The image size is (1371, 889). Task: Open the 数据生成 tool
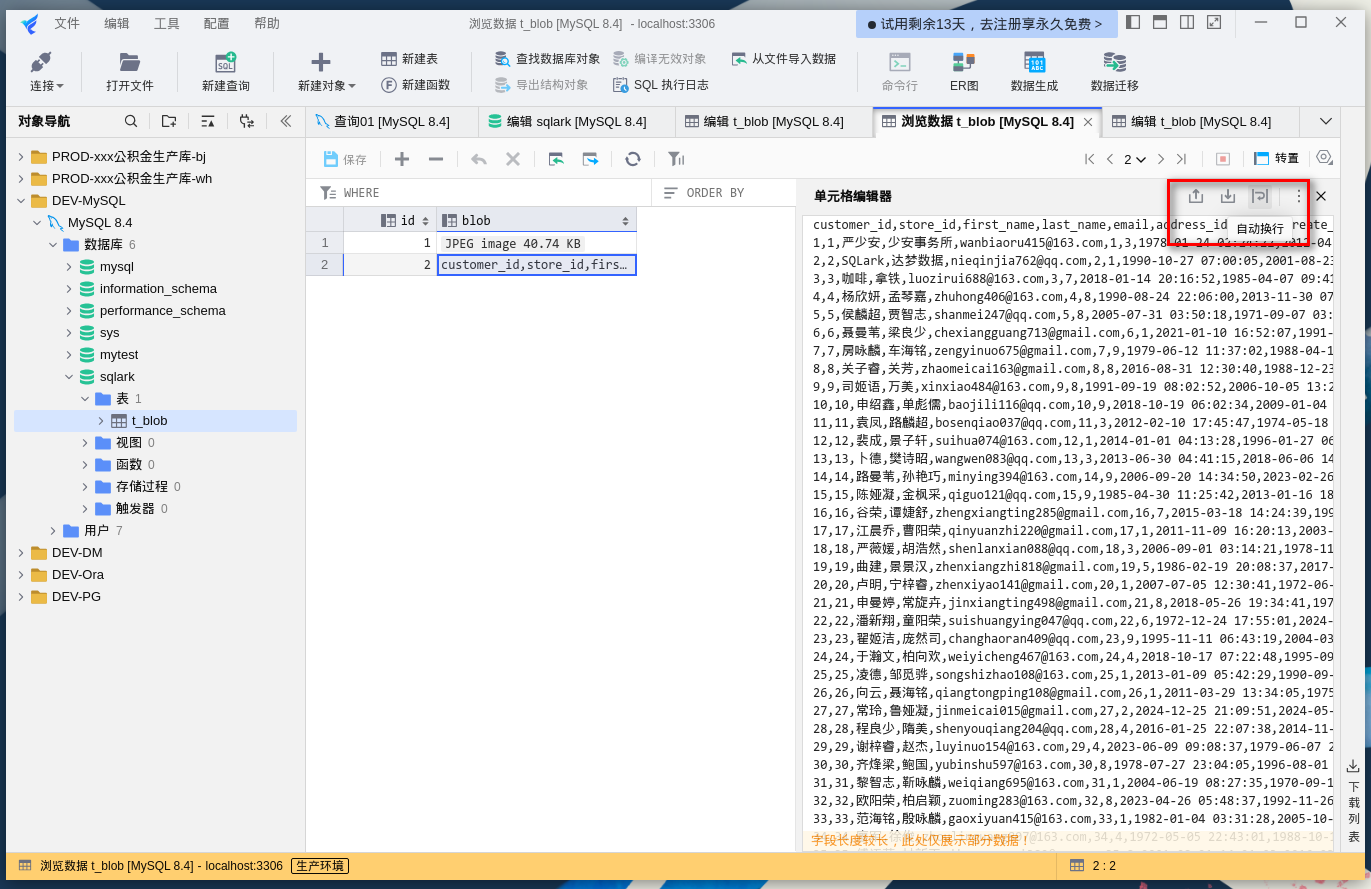click(x=1034, y=72)
